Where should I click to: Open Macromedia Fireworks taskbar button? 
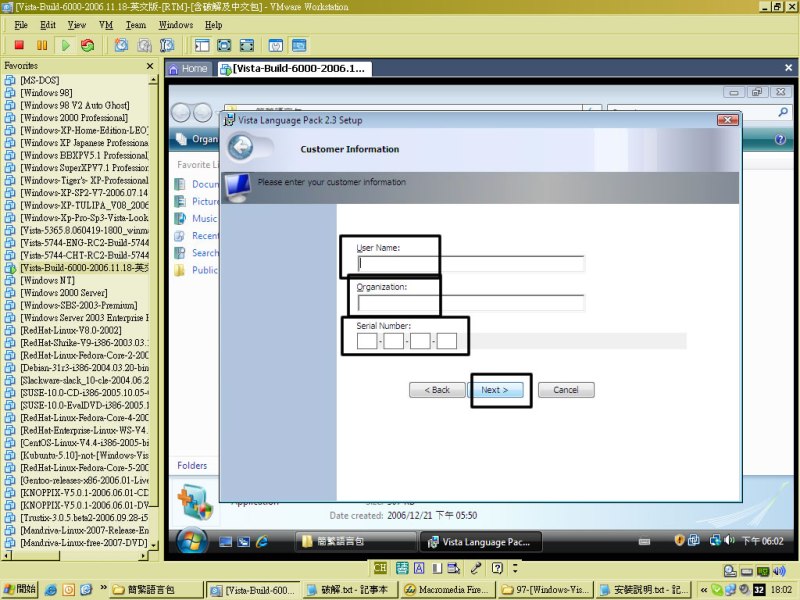point(447,590)
